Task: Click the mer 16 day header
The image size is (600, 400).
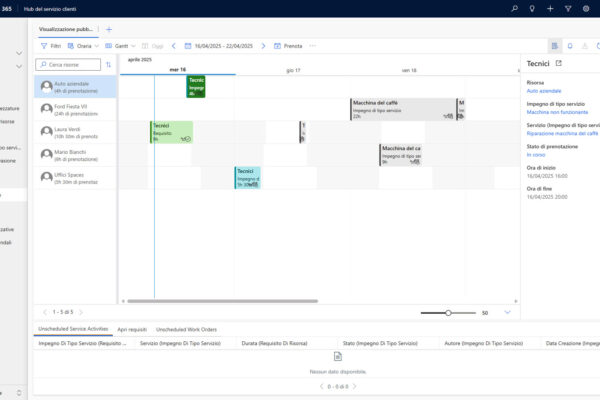Action: pos(178,70)
